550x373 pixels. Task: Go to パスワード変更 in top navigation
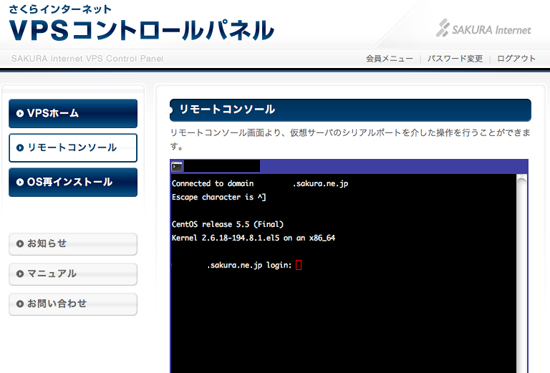455,59
